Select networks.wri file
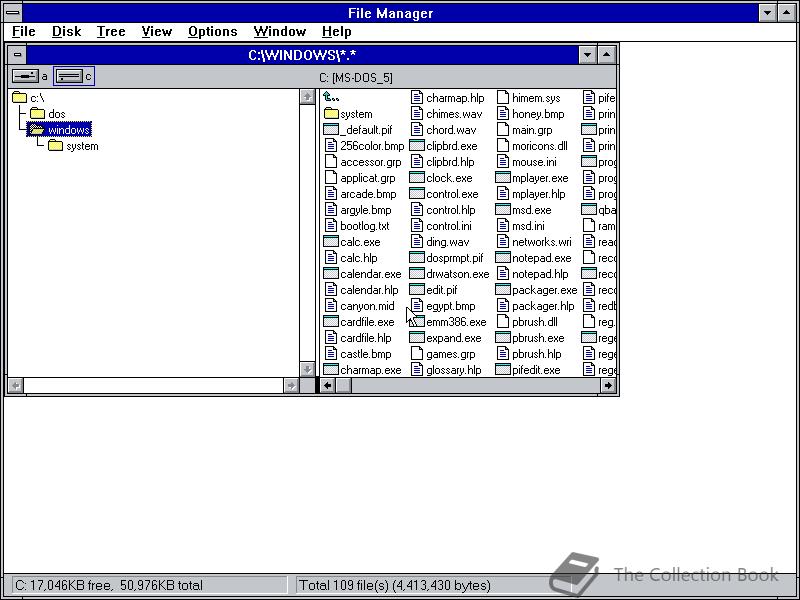The height and width of the screenshot is (600, 800). point(534,242)
